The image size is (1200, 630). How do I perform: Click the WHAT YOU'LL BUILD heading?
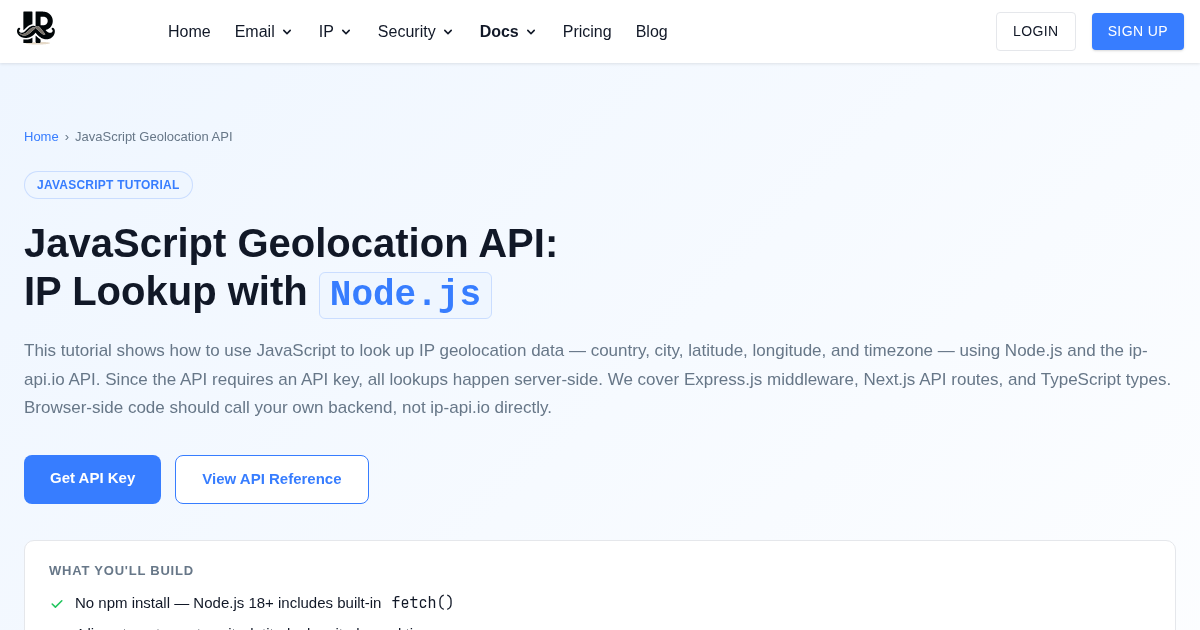[x=121, y=571]
